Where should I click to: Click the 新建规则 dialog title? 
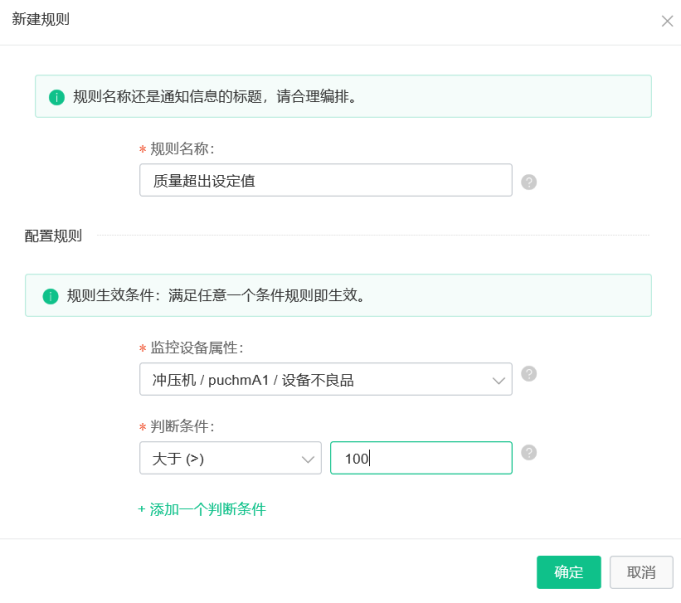click(40, 19)
